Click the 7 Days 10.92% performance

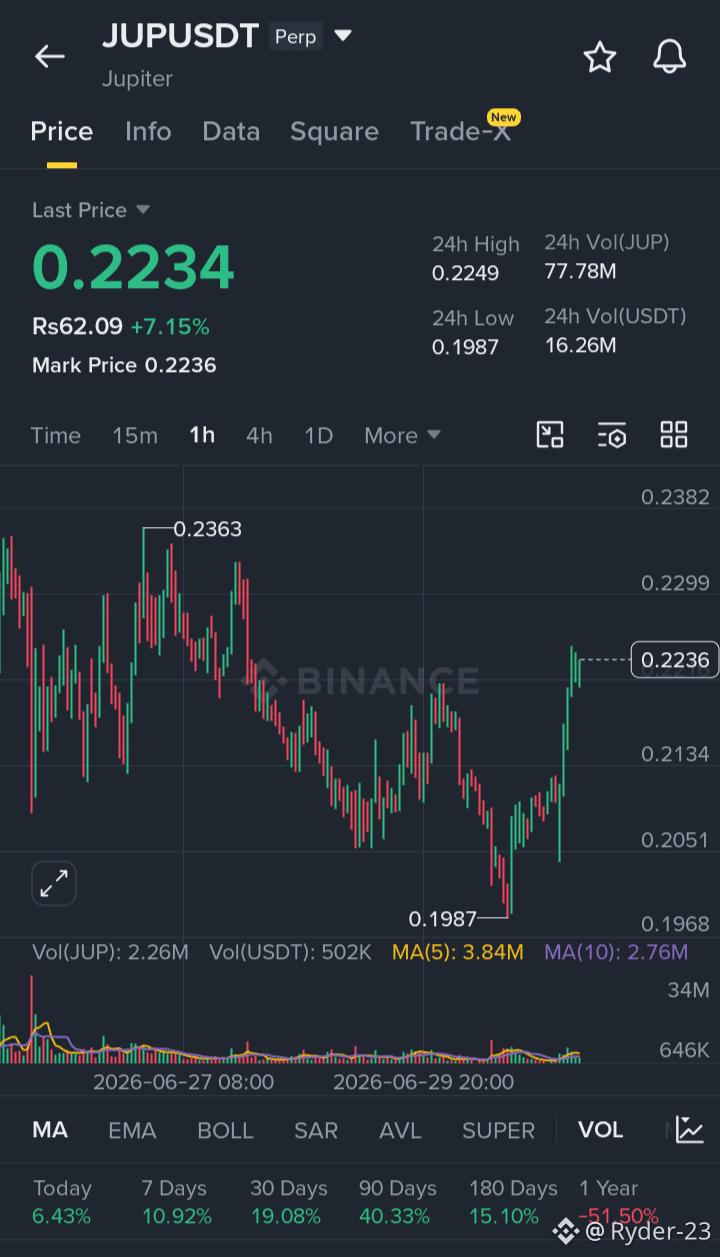(x=176, y=1202)
